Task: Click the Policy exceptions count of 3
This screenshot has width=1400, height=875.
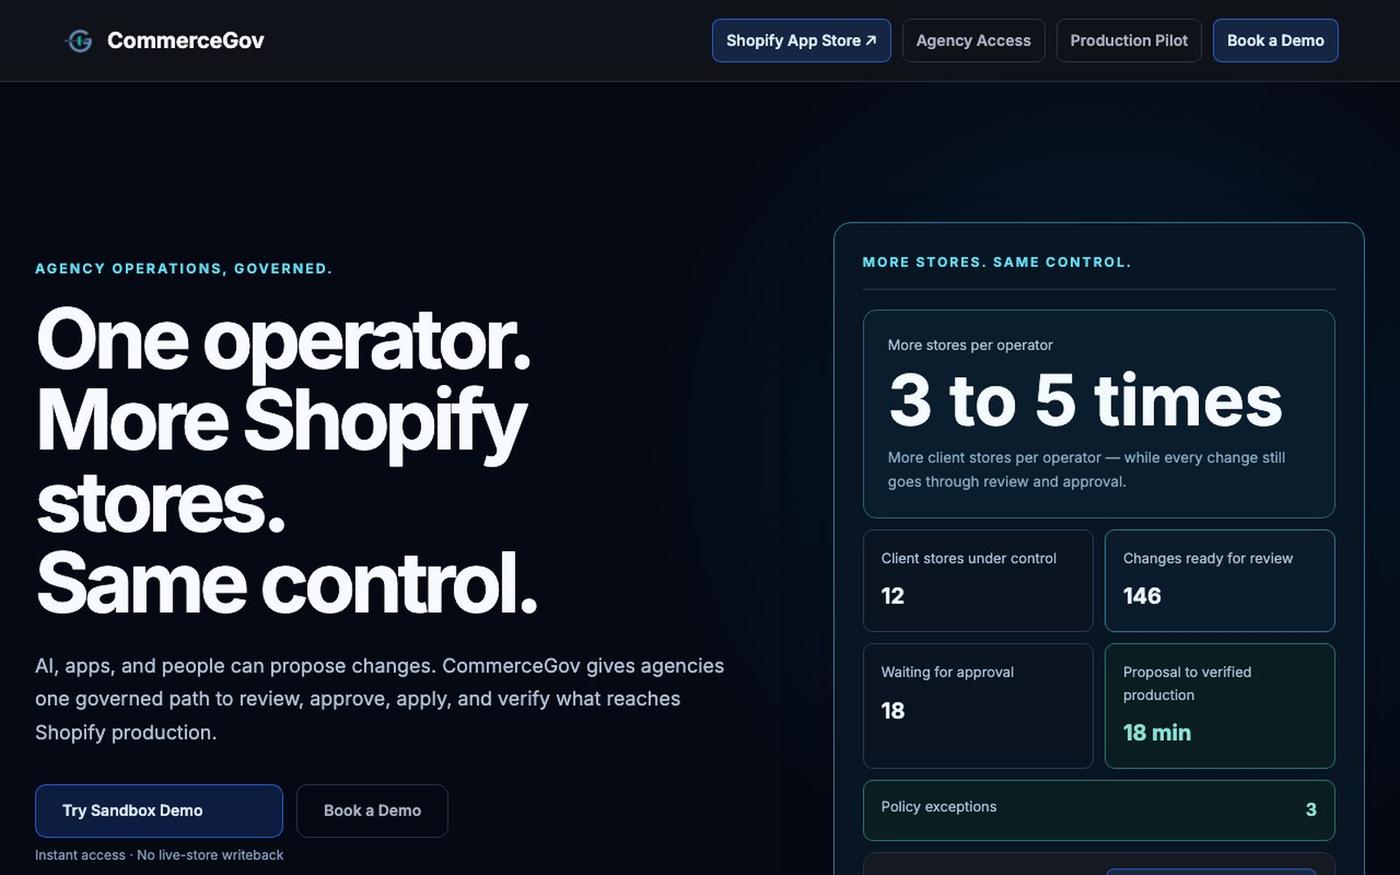Action: (1311, 810)
